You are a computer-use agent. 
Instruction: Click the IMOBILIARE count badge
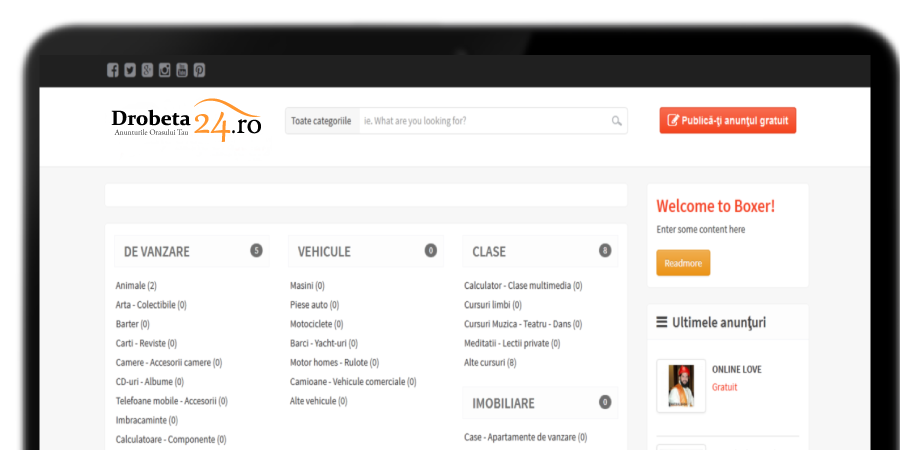(x=605, y=402)
